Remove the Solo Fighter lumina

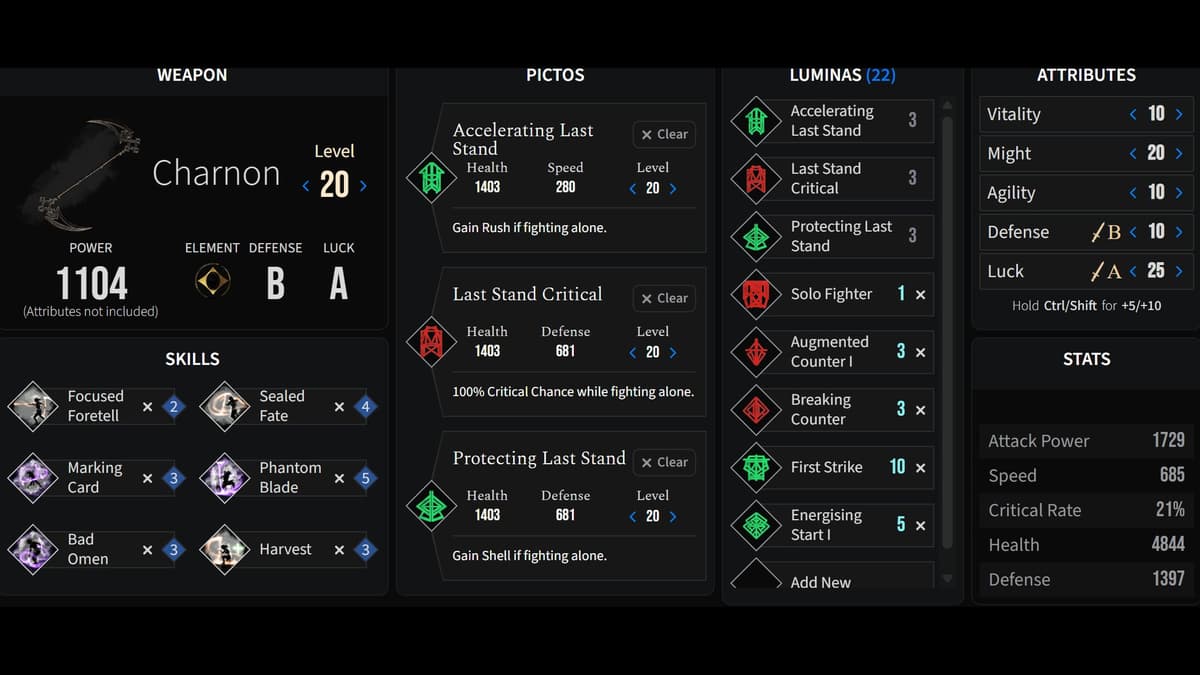[x=920, y=294]
